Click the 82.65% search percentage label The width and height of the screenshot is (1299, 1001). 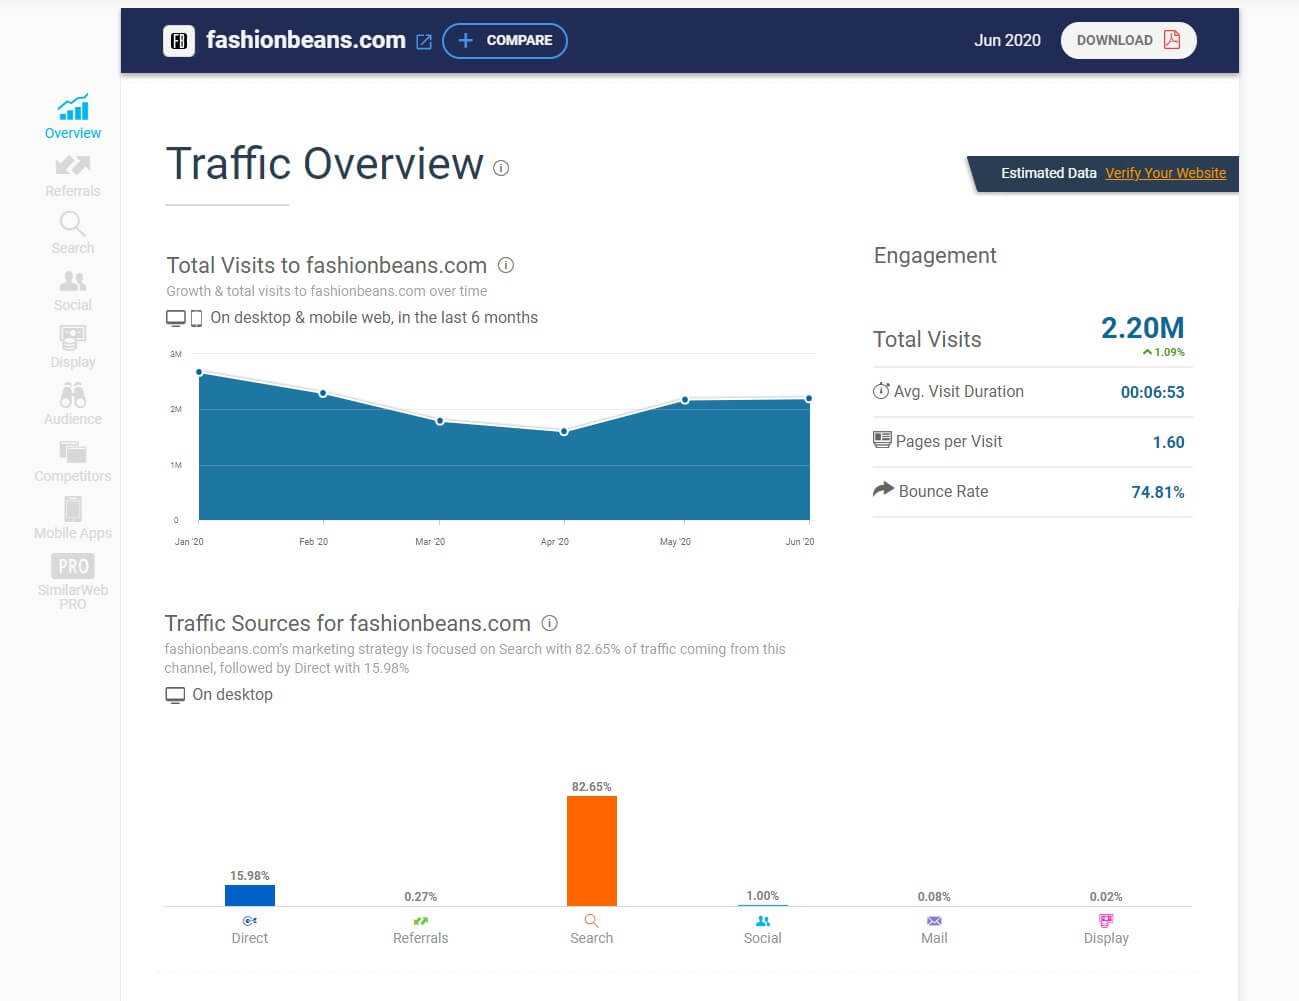coord(592,787)
